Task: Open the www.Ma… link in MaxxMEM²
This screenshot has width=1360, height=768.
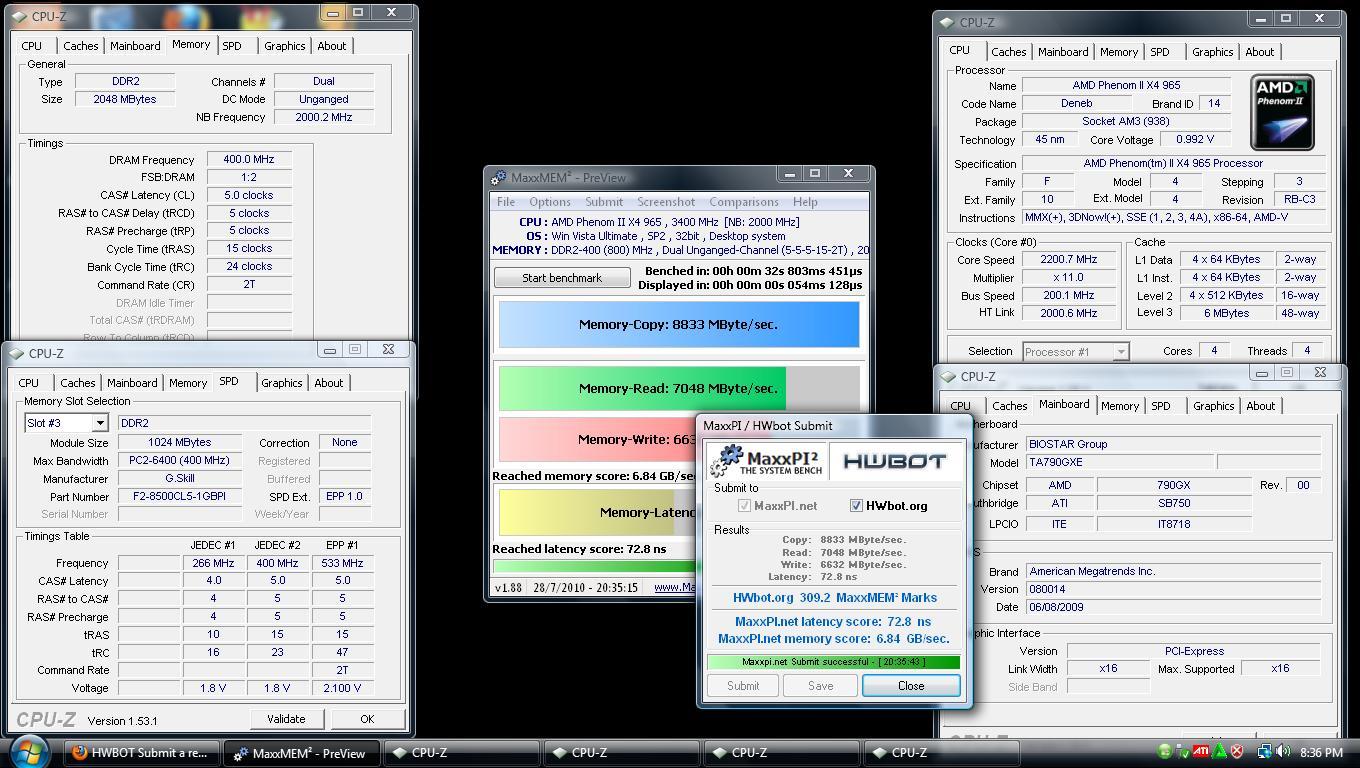Action: 675,587
